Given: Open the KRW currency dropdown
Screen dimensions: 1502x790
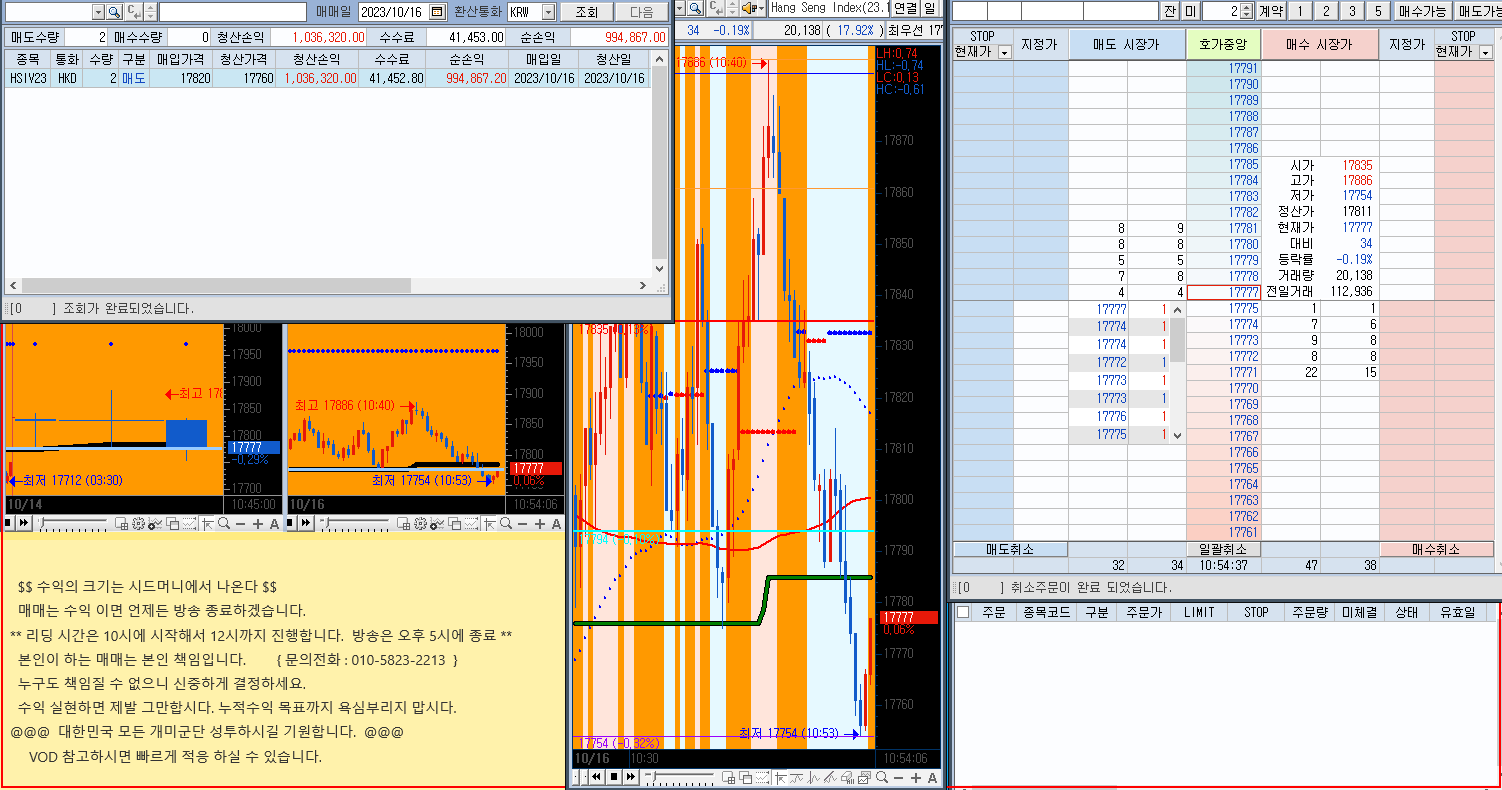Looking at the screenshot, I should (x=548, y=12).
